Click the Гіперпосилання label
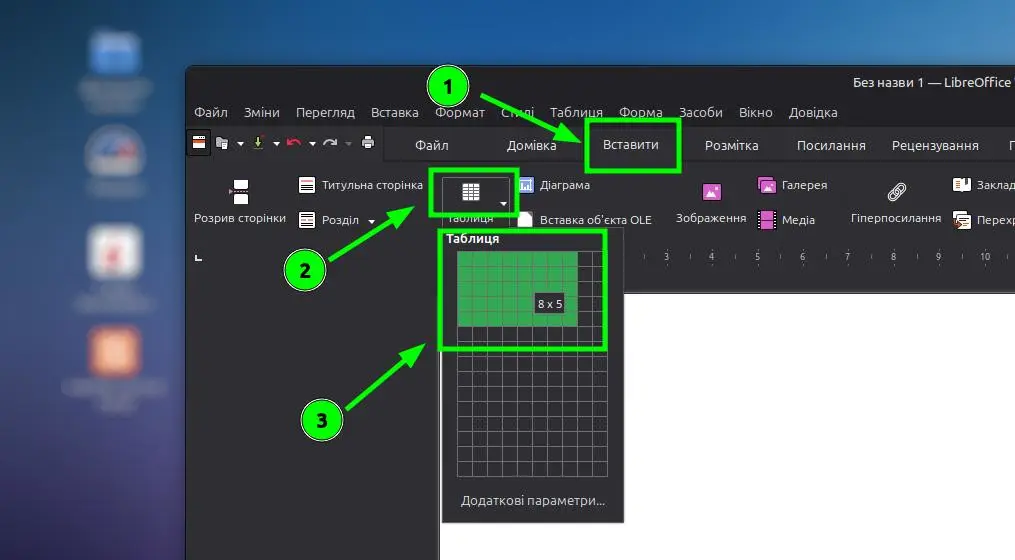This screenshot has height=560, width=1015. tap(896, 218)
